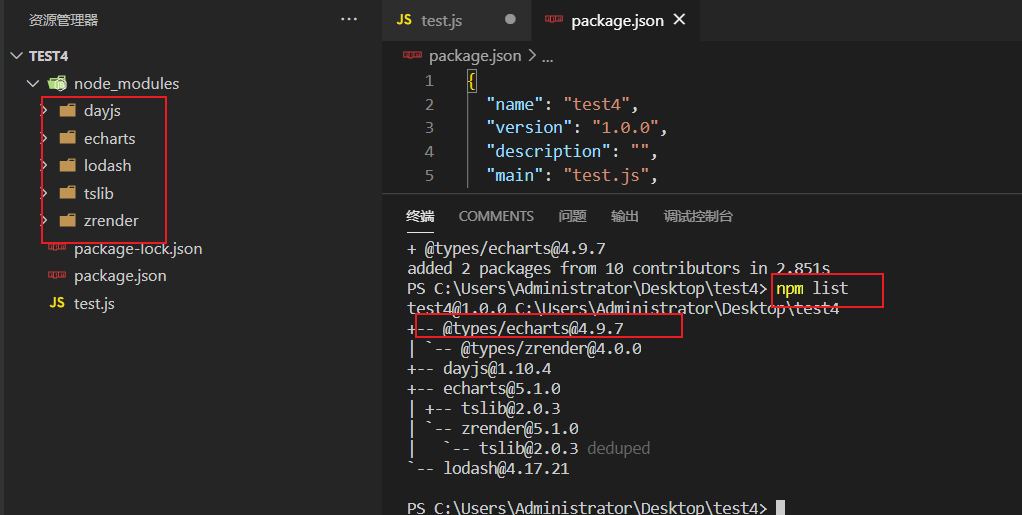The height and width of the screenshot is (515, 1022).
Task: Click the JS icon beside test.js file
Action: (x=57, y=303)
